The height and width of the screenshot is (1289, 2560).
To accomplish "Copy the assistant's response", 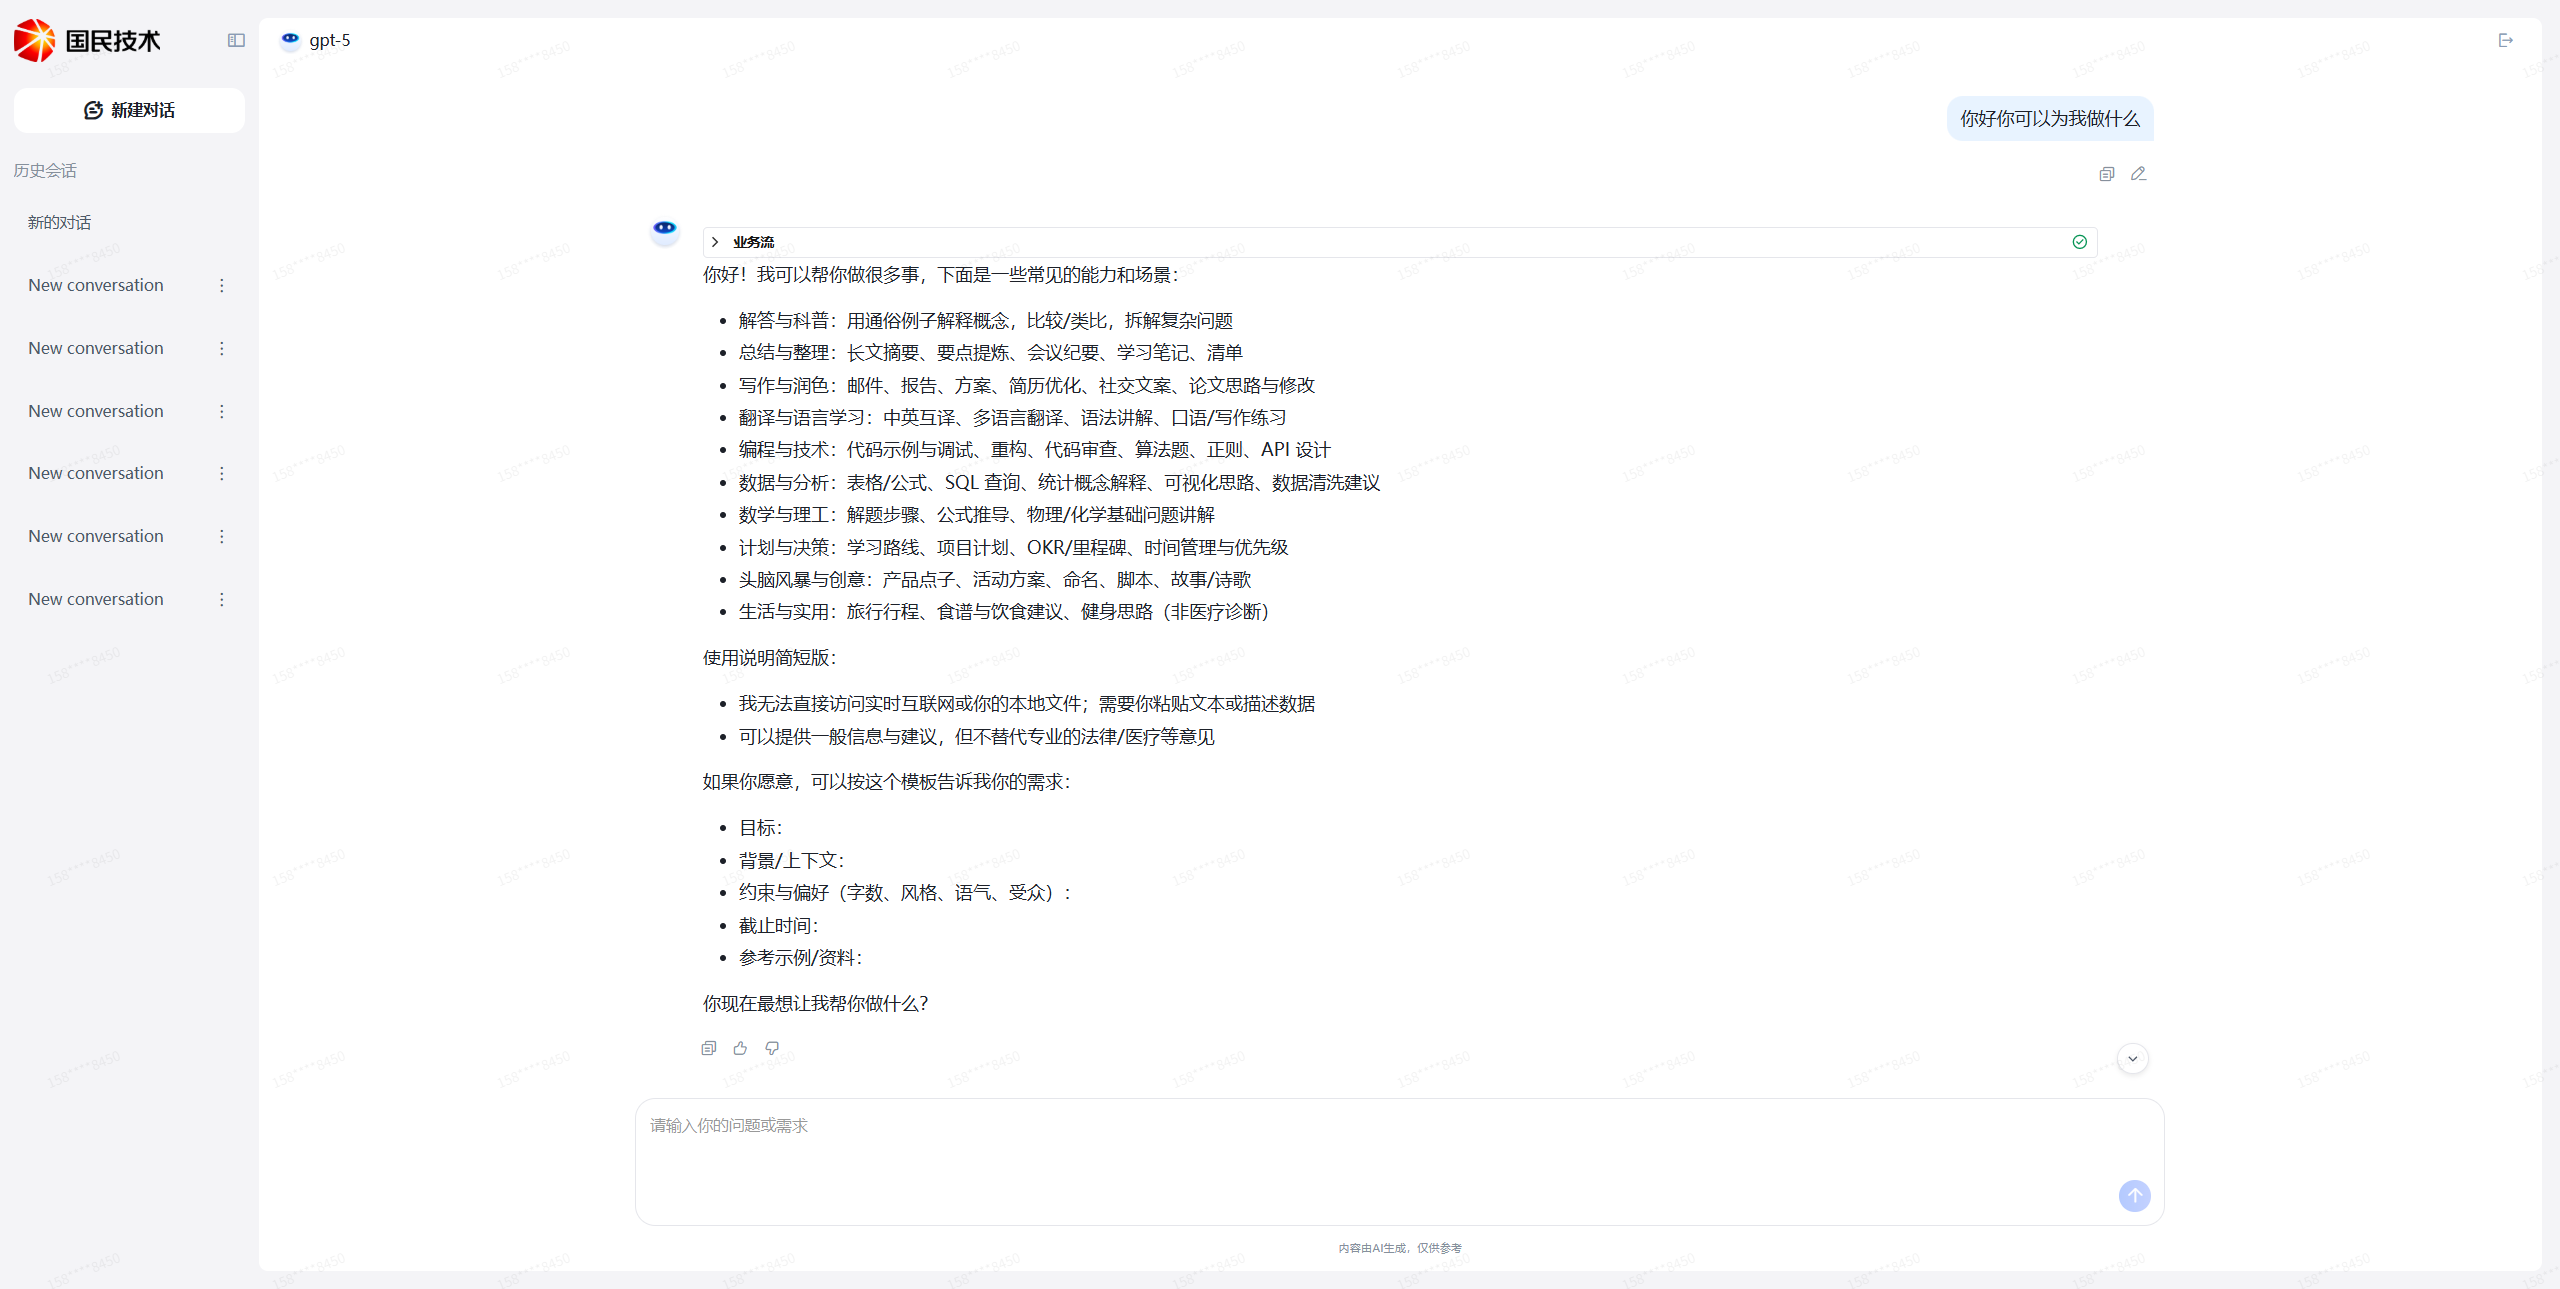I will [708, 1048].
